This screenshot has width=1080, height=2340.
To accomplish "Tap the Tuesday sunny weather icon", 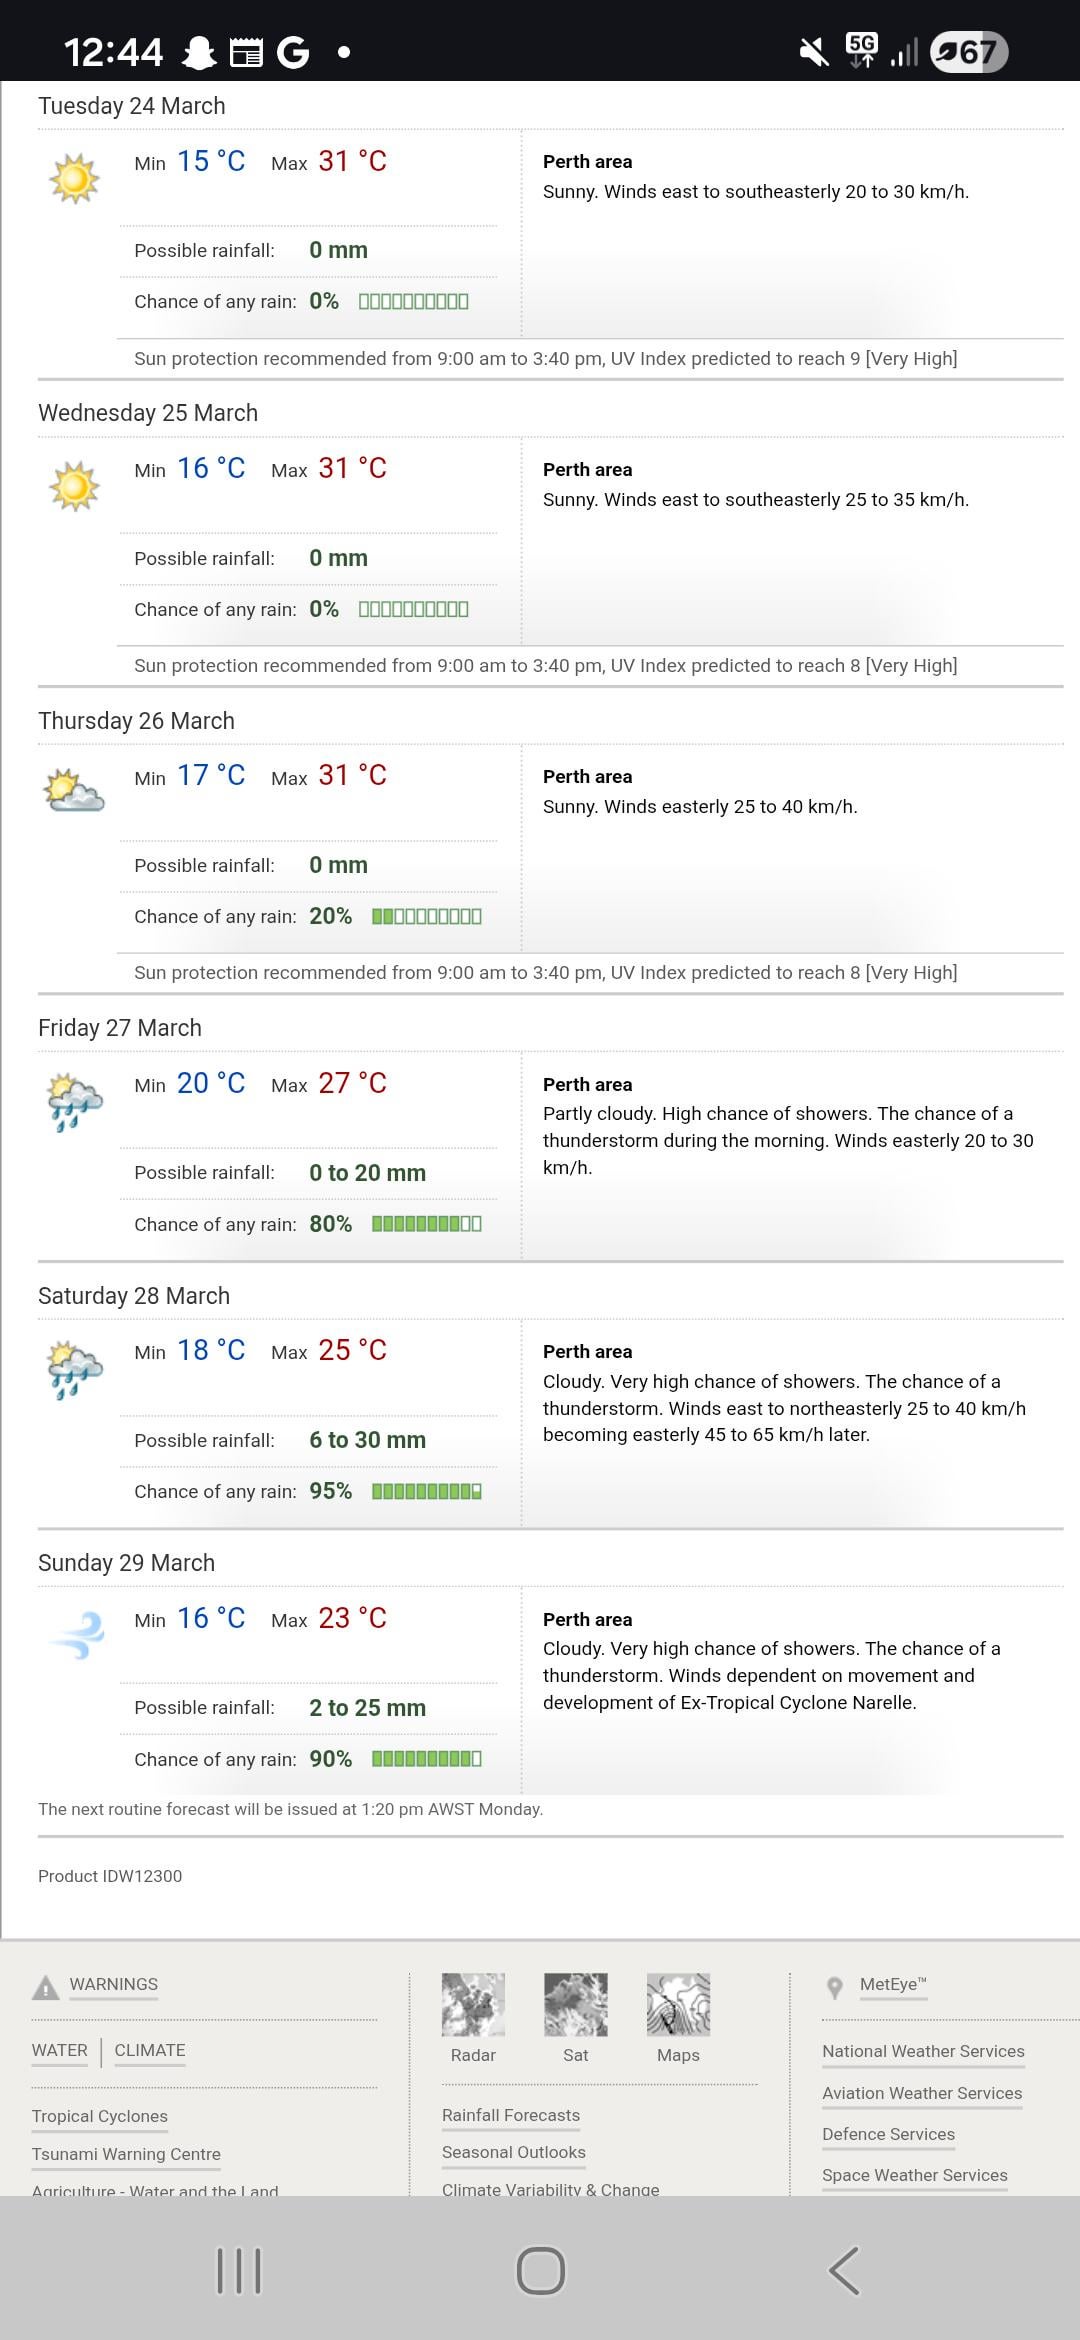I will point(74,179).
